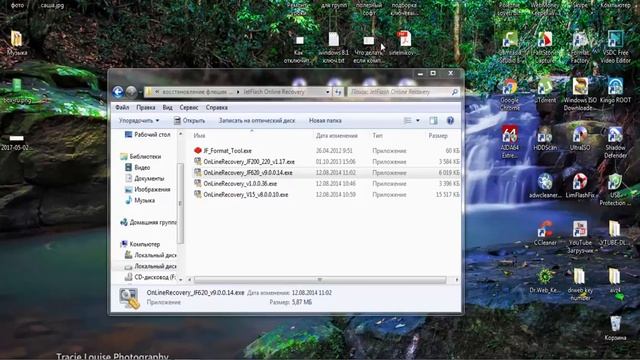Launch FastStone Capture desktop shortcut
Image resolution: width=640 pixels, height=360 pixels.
tap(545, 47)
